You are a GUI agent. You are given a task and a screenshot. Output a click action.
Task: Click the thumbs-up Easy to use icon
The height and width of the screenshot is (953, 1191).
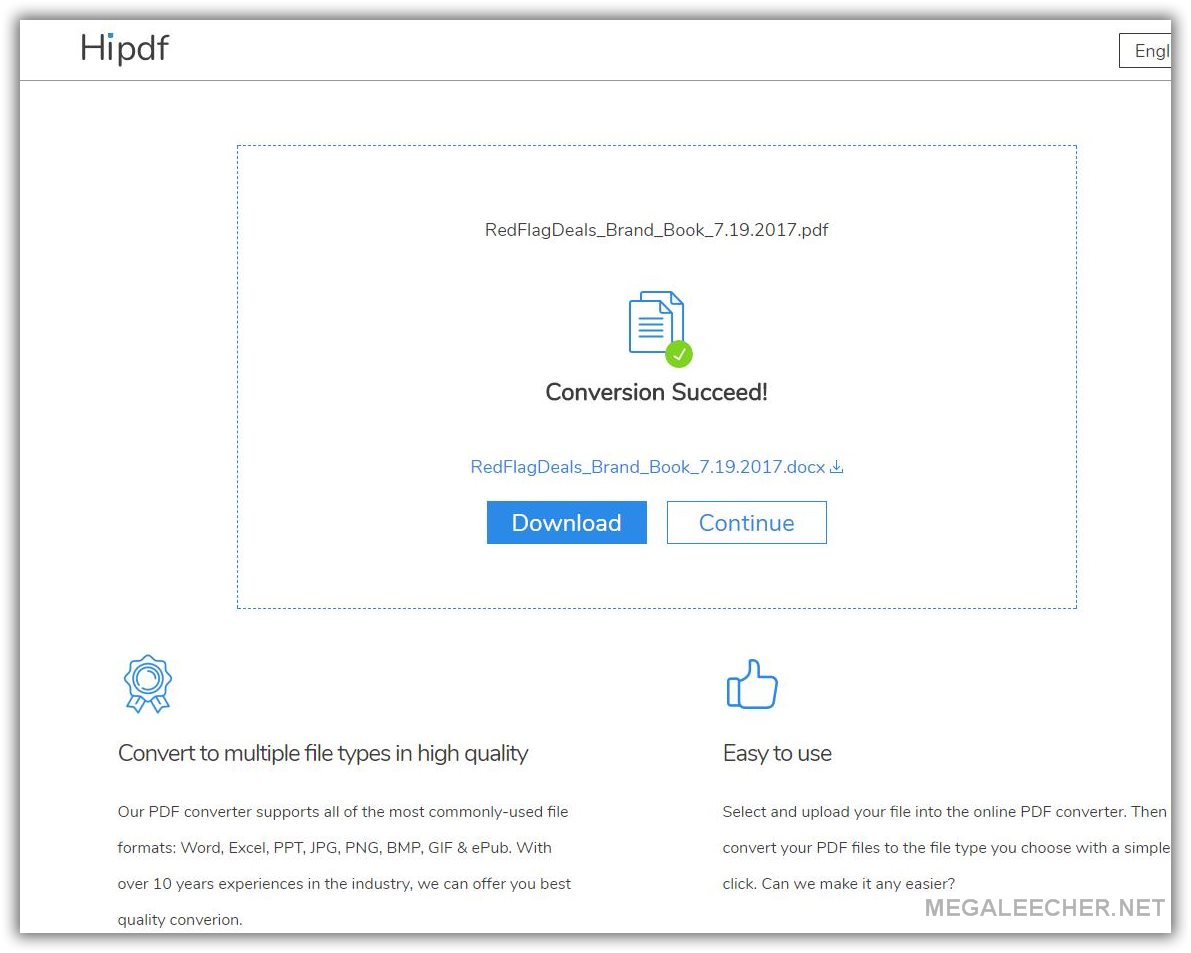[x=752, y=684]
